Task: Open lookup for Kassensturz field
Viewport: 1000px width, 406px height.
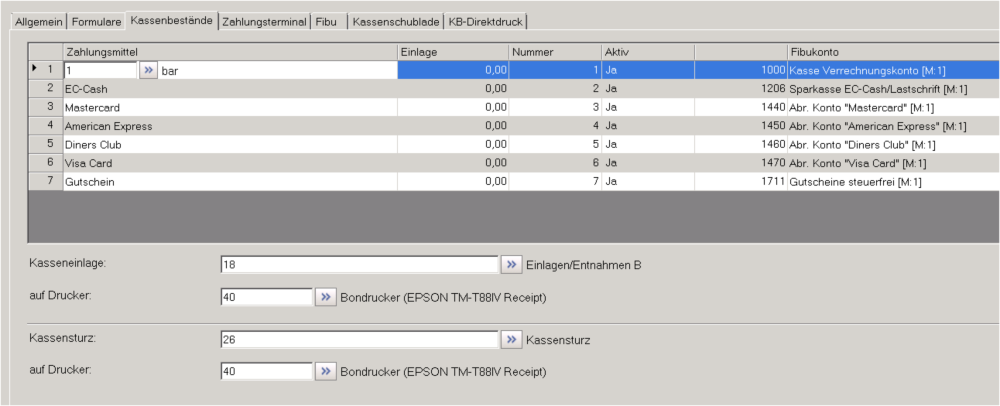Action: tap(511, 339)
